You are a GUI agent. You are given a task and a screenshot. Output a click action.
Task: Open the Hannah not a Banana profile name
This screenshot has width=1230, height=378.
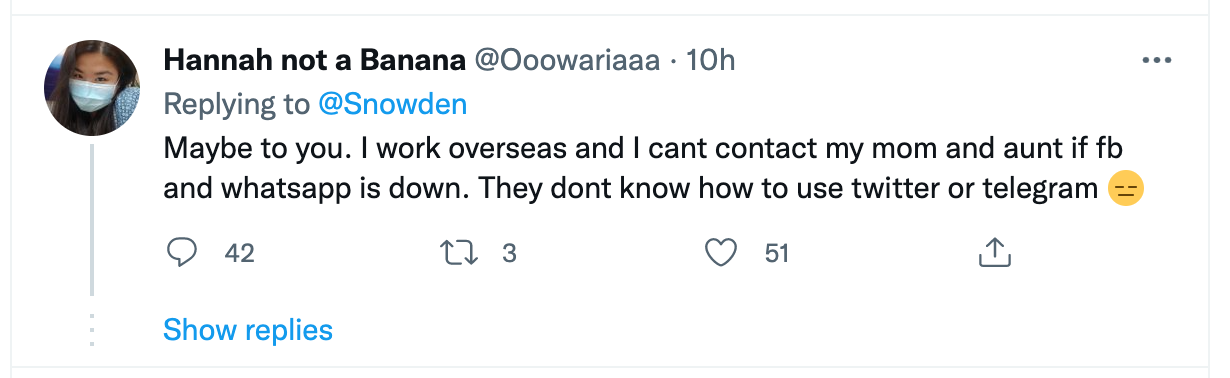[x=314, y=61]
